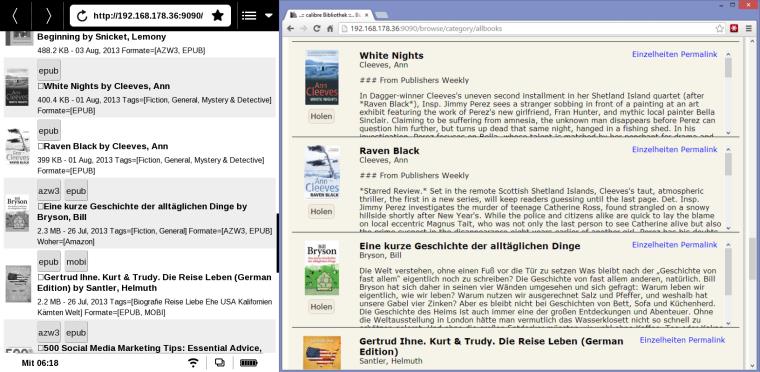Download epub format above Eine kurze Geschichte
760x372 pixels.
point(76,191)
